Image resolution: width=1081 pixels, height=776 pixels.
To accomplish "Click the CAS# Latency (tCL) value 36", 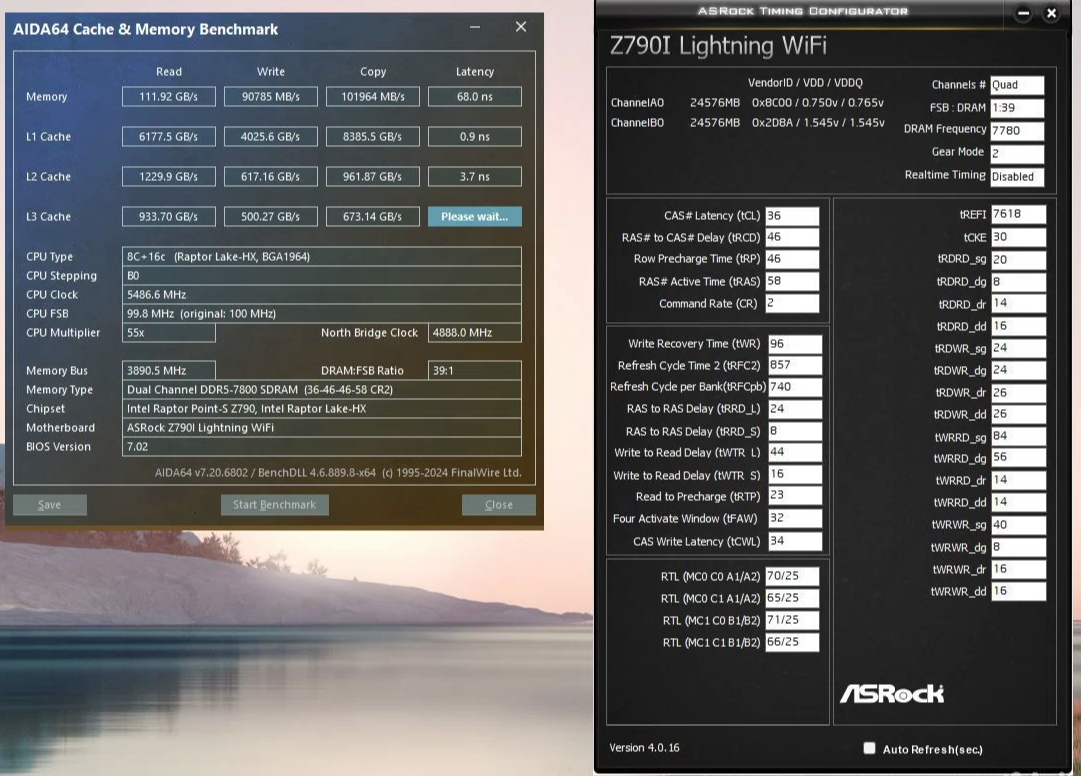I will coord(792,216).
